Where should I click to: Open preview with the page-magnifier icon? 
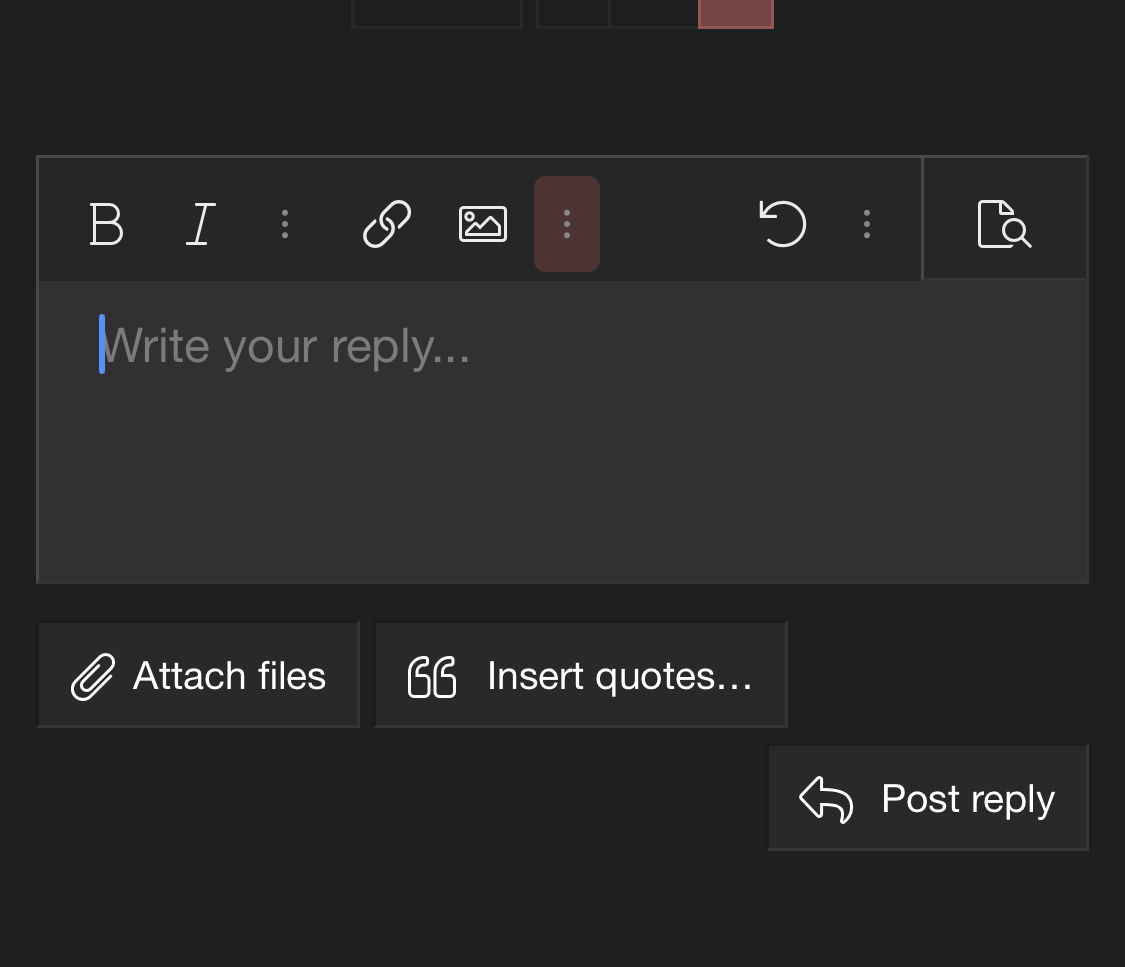pyautogui.click(x=1004, y=224)
